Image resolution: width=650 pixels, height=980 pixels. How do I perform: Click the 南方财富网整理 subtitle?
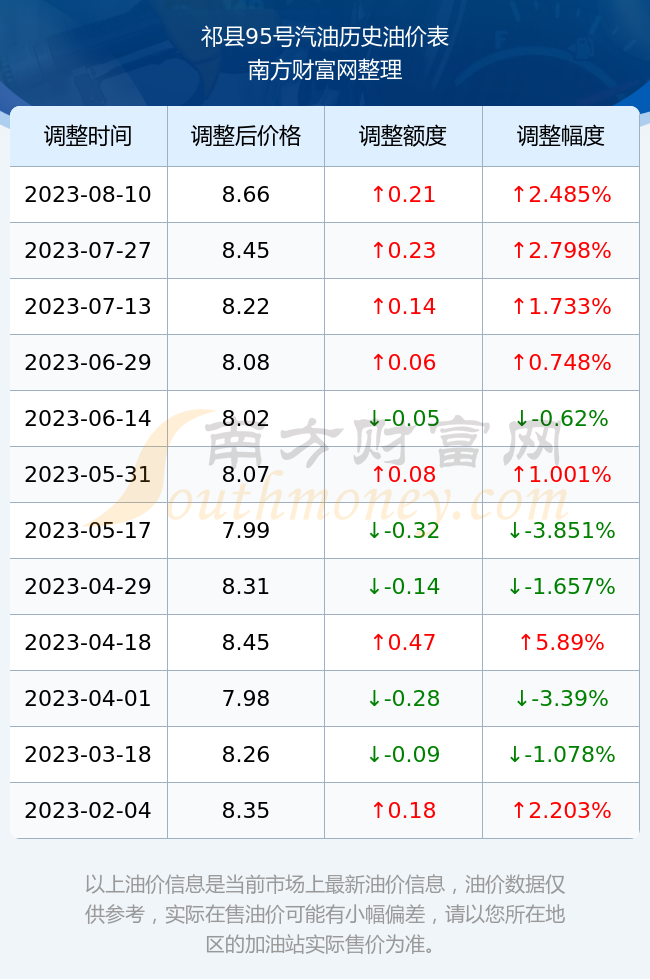tap(324, 69)
